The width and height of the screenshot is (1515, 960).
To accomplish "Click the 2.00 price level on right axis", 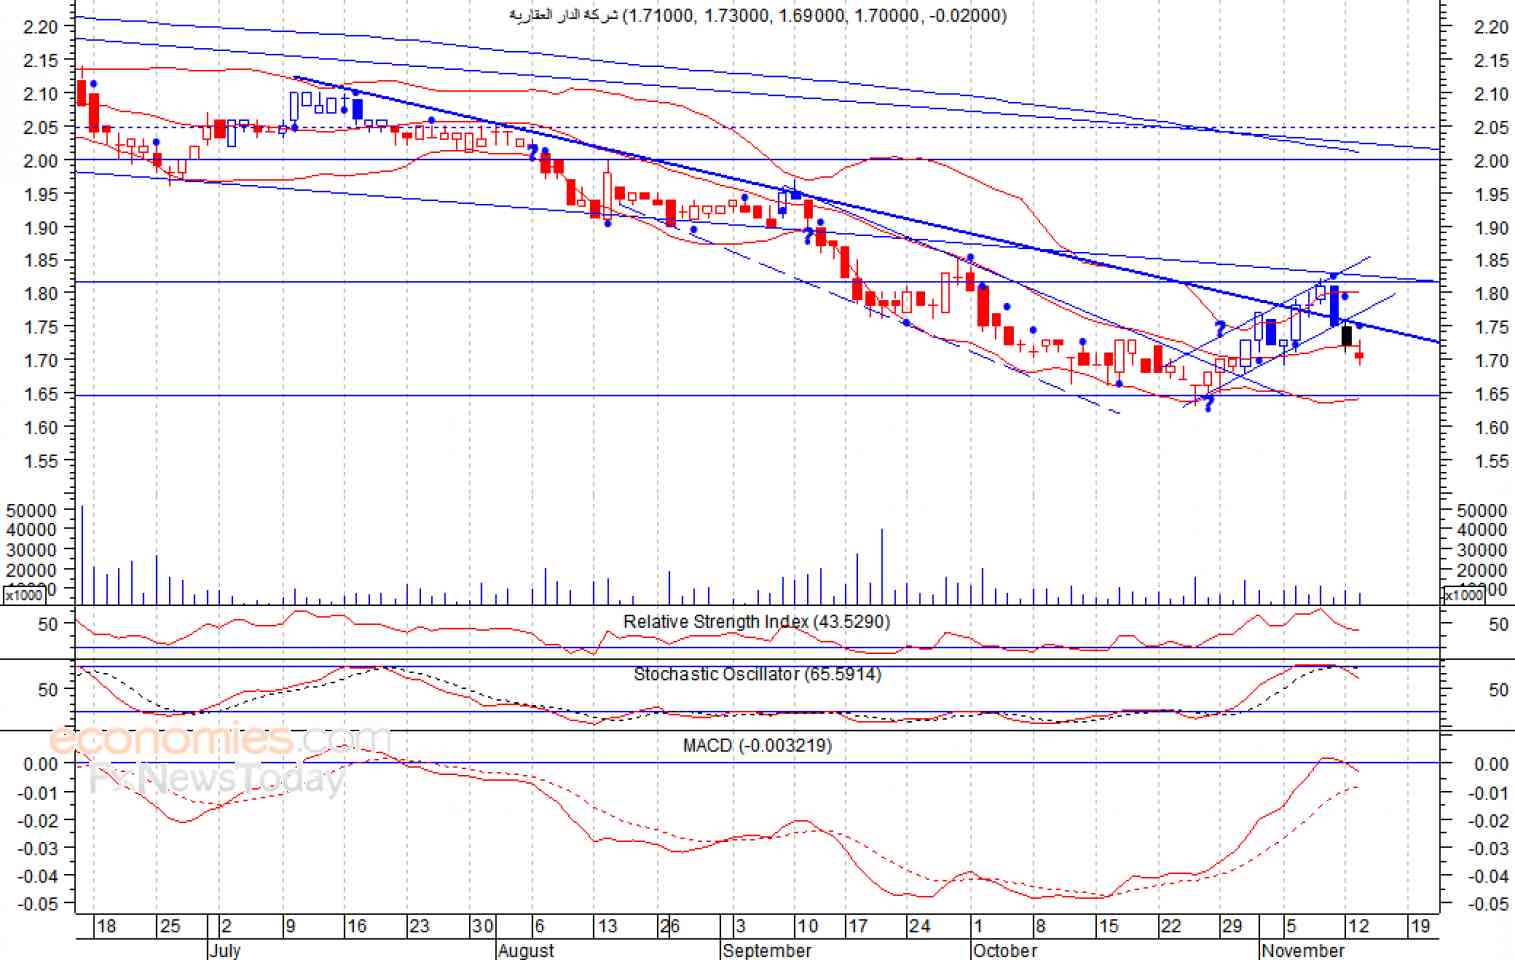I will click(1491, 161).
